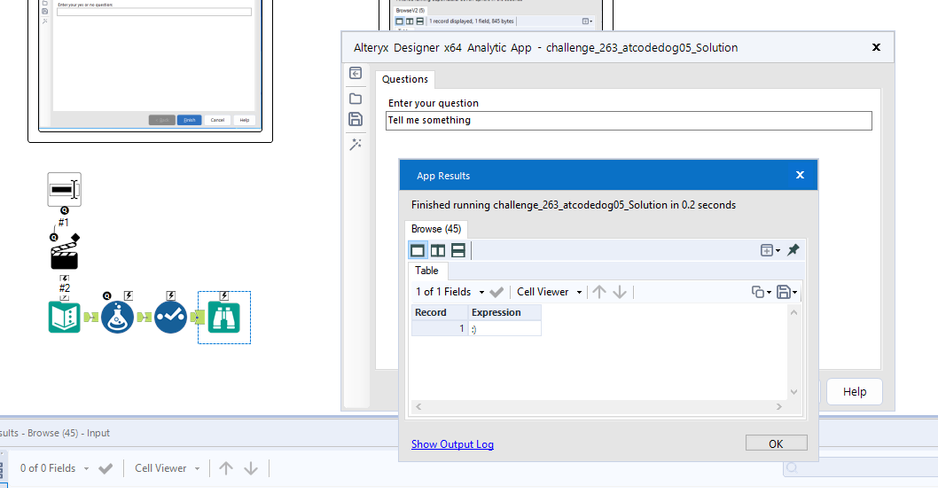
Task: Click Show Output Log link
Action: click(x=452, y=444)
